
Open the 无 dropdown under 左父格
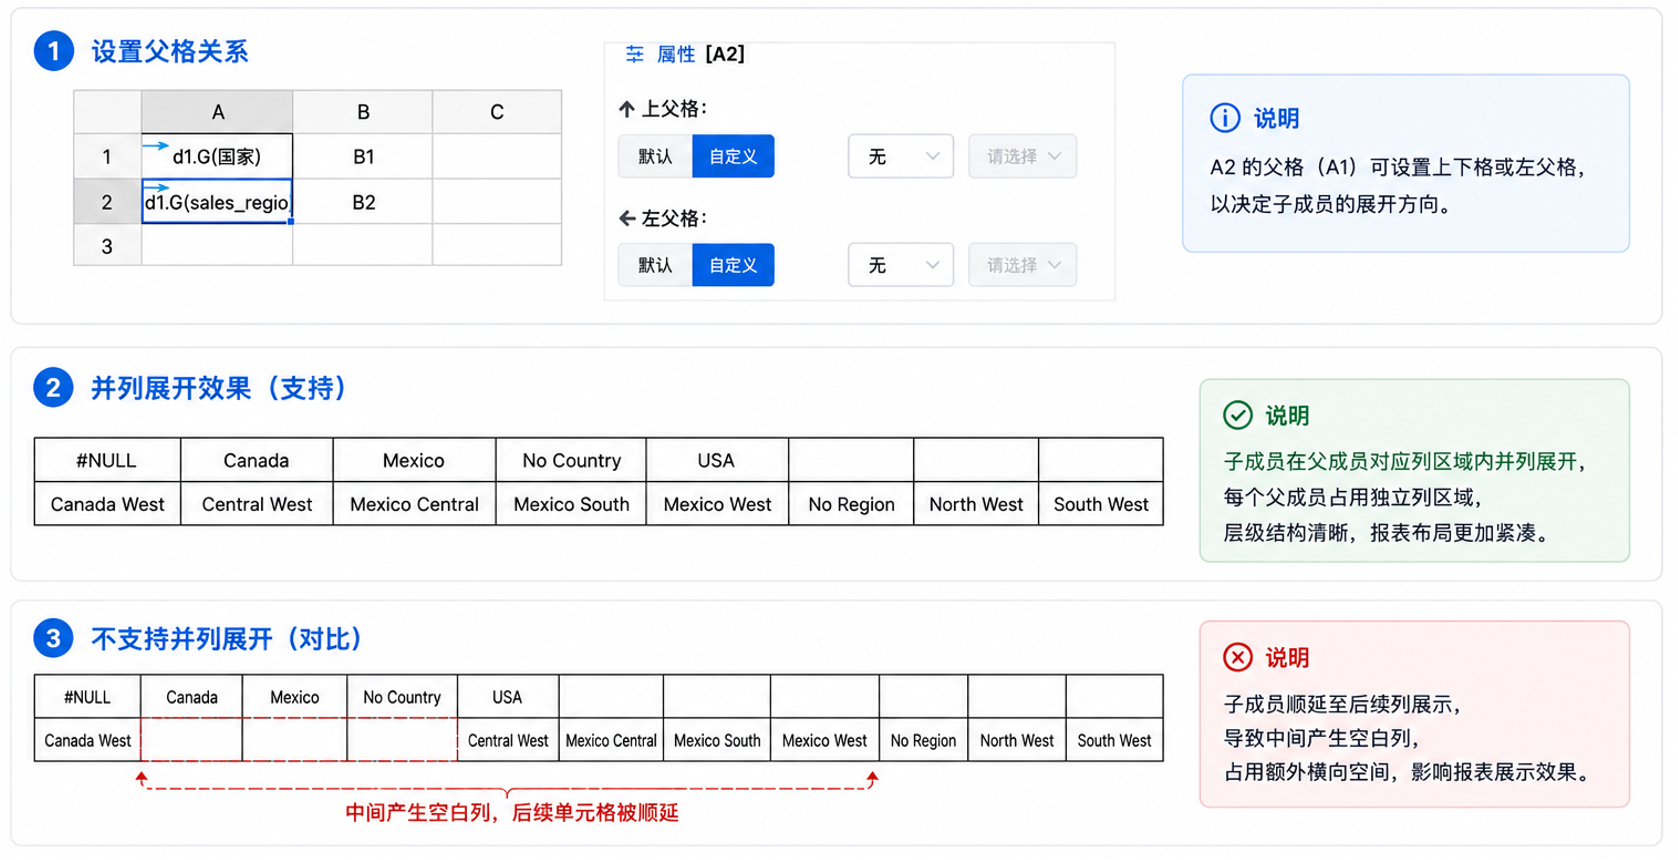[x=901, y=265]
